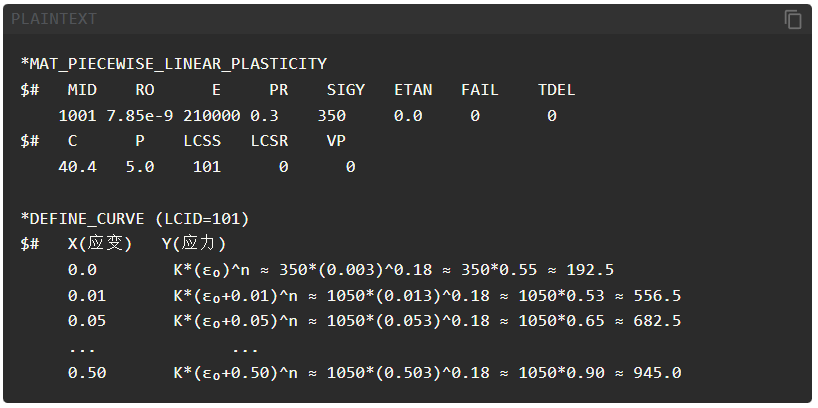Click Young's modulus value 210000

212,116
